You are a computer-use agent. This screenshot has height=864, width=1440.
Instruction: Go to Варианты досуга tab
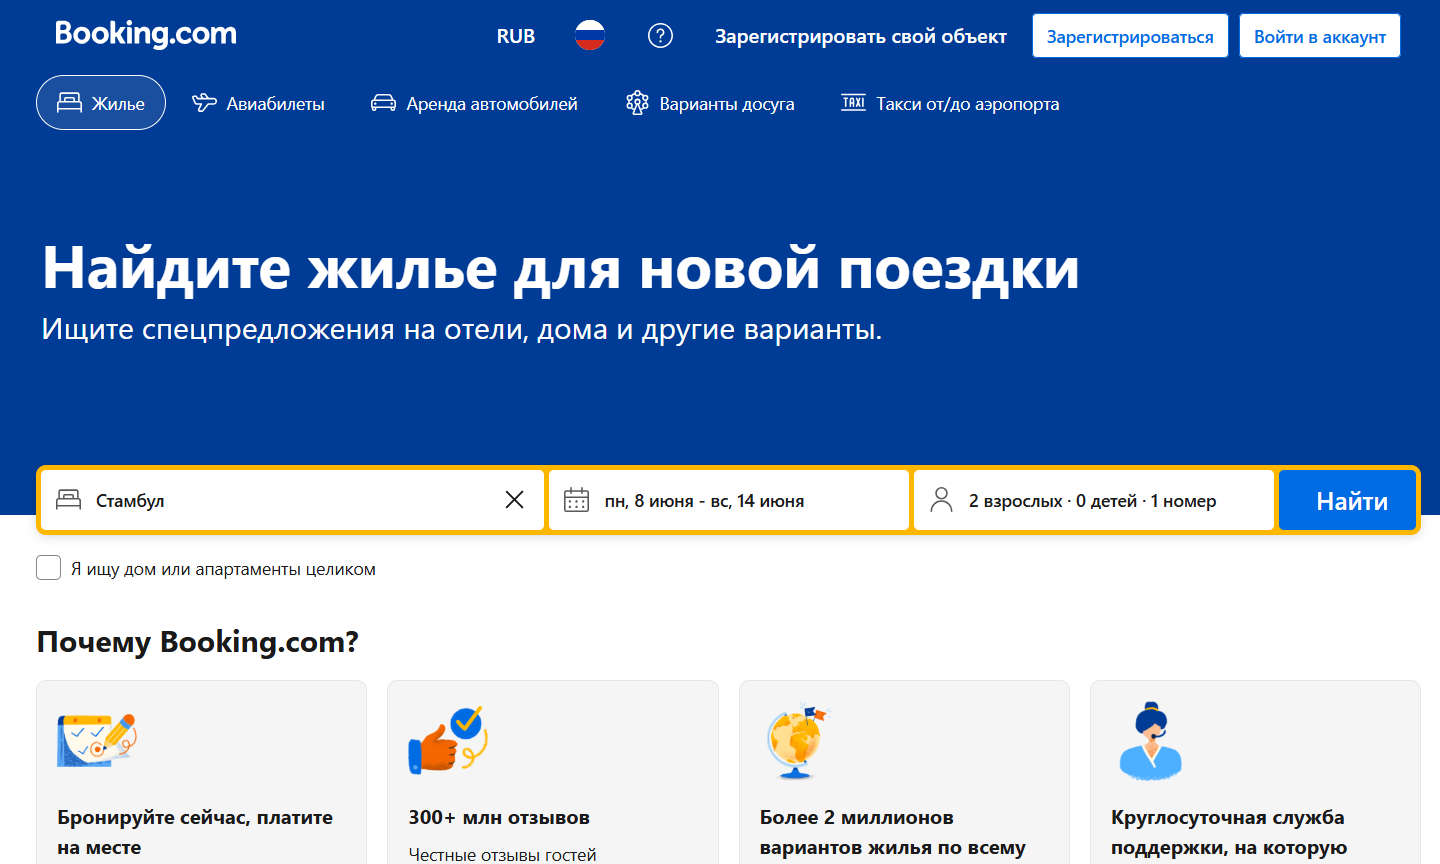pyautogui.click(x=710, y=103)
